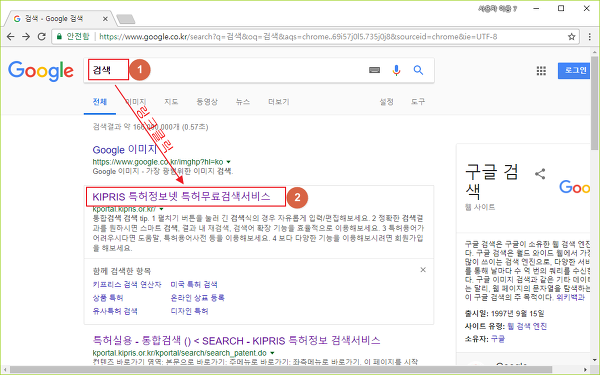Bookmark this page using the star icon

[571, 37]
